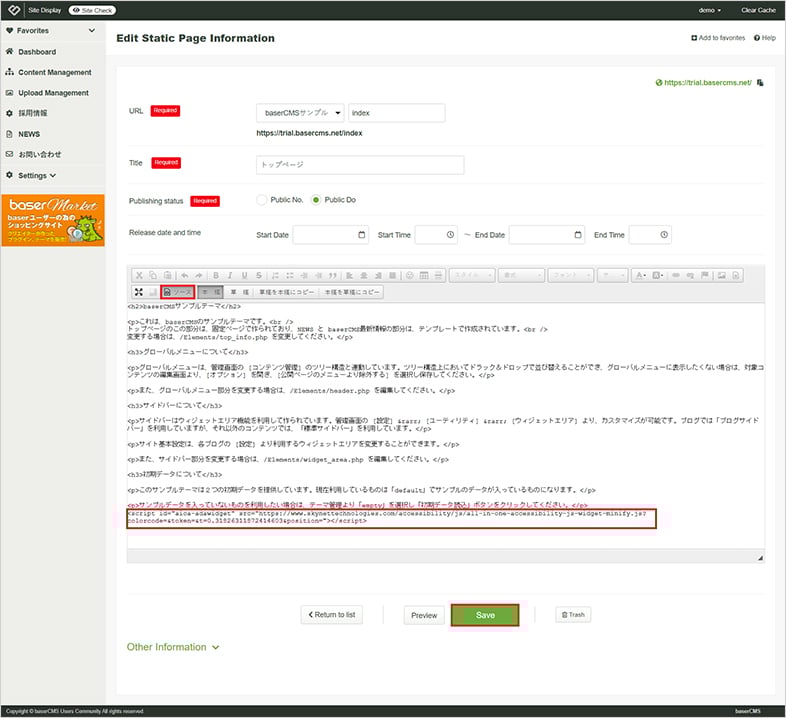Viewport: 786px width, 718px height.
Task: Open the text color picker
Action: pos(640,275)
